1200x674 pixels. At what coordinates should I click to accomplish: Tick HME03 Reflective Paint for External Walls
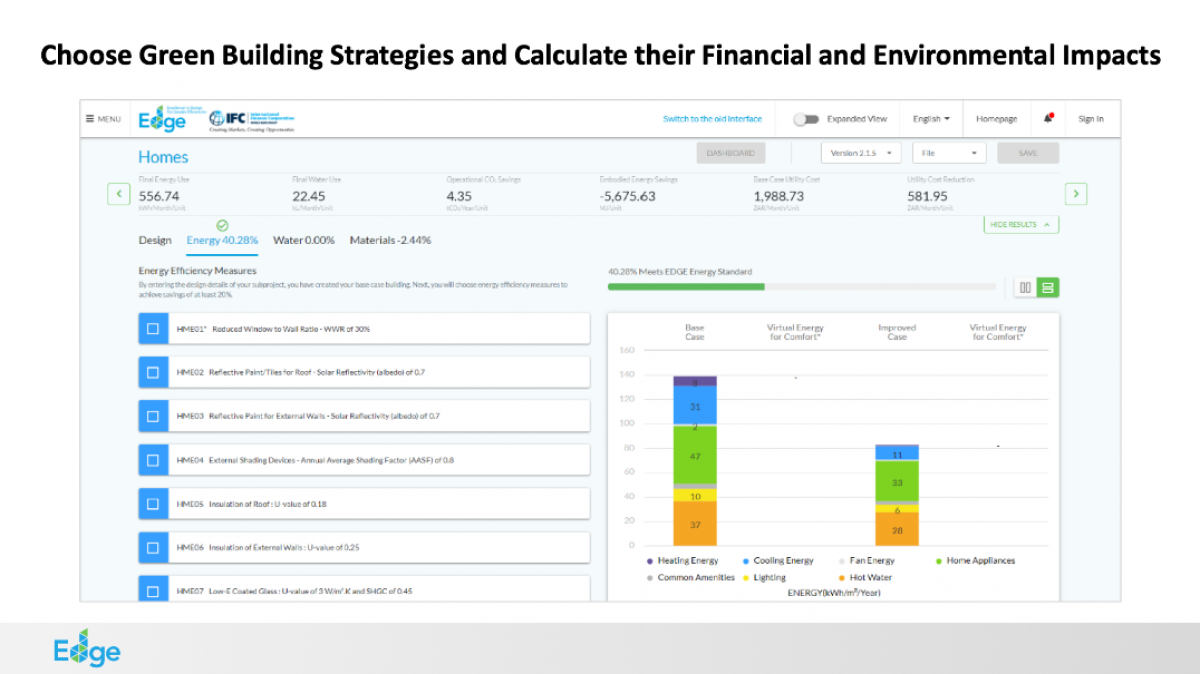pyautogui.click(x=153, y=416)
